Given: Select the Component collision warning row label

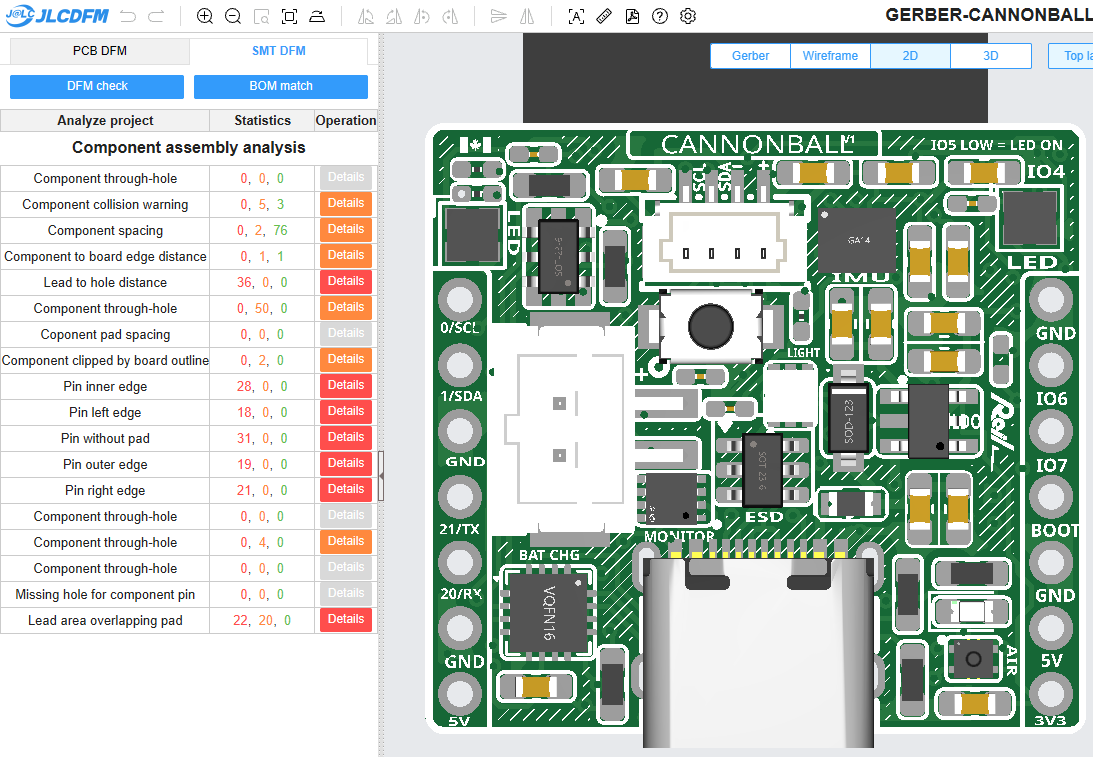Looking at the screenshot, I should point(105,204).
